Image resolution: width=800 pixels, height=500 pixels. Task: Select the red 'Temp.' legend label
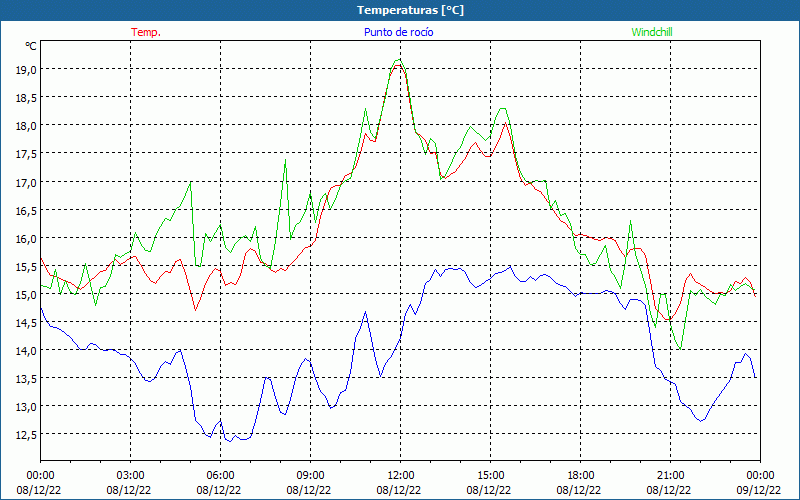pos(146,32)
